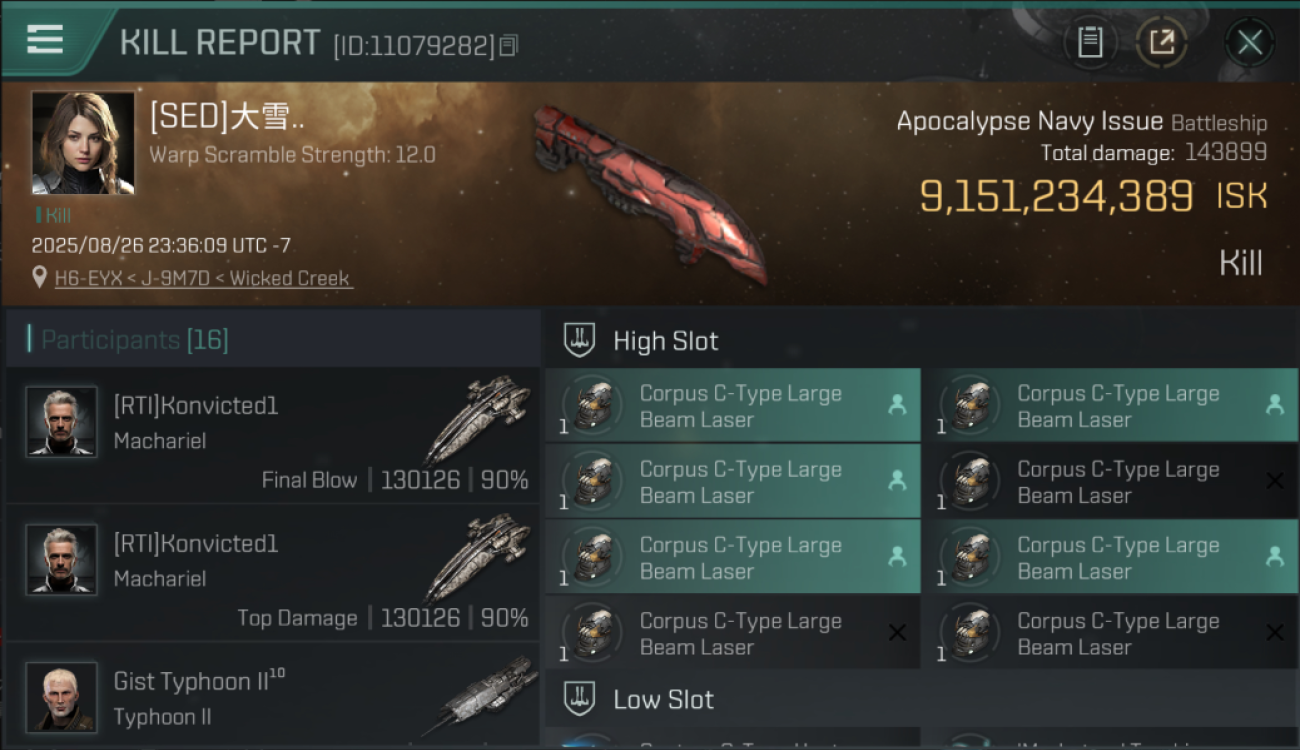Screen dimensions: 1300x750
Task: Click the victim pilot portrait
Action: [x=83, y=143]
